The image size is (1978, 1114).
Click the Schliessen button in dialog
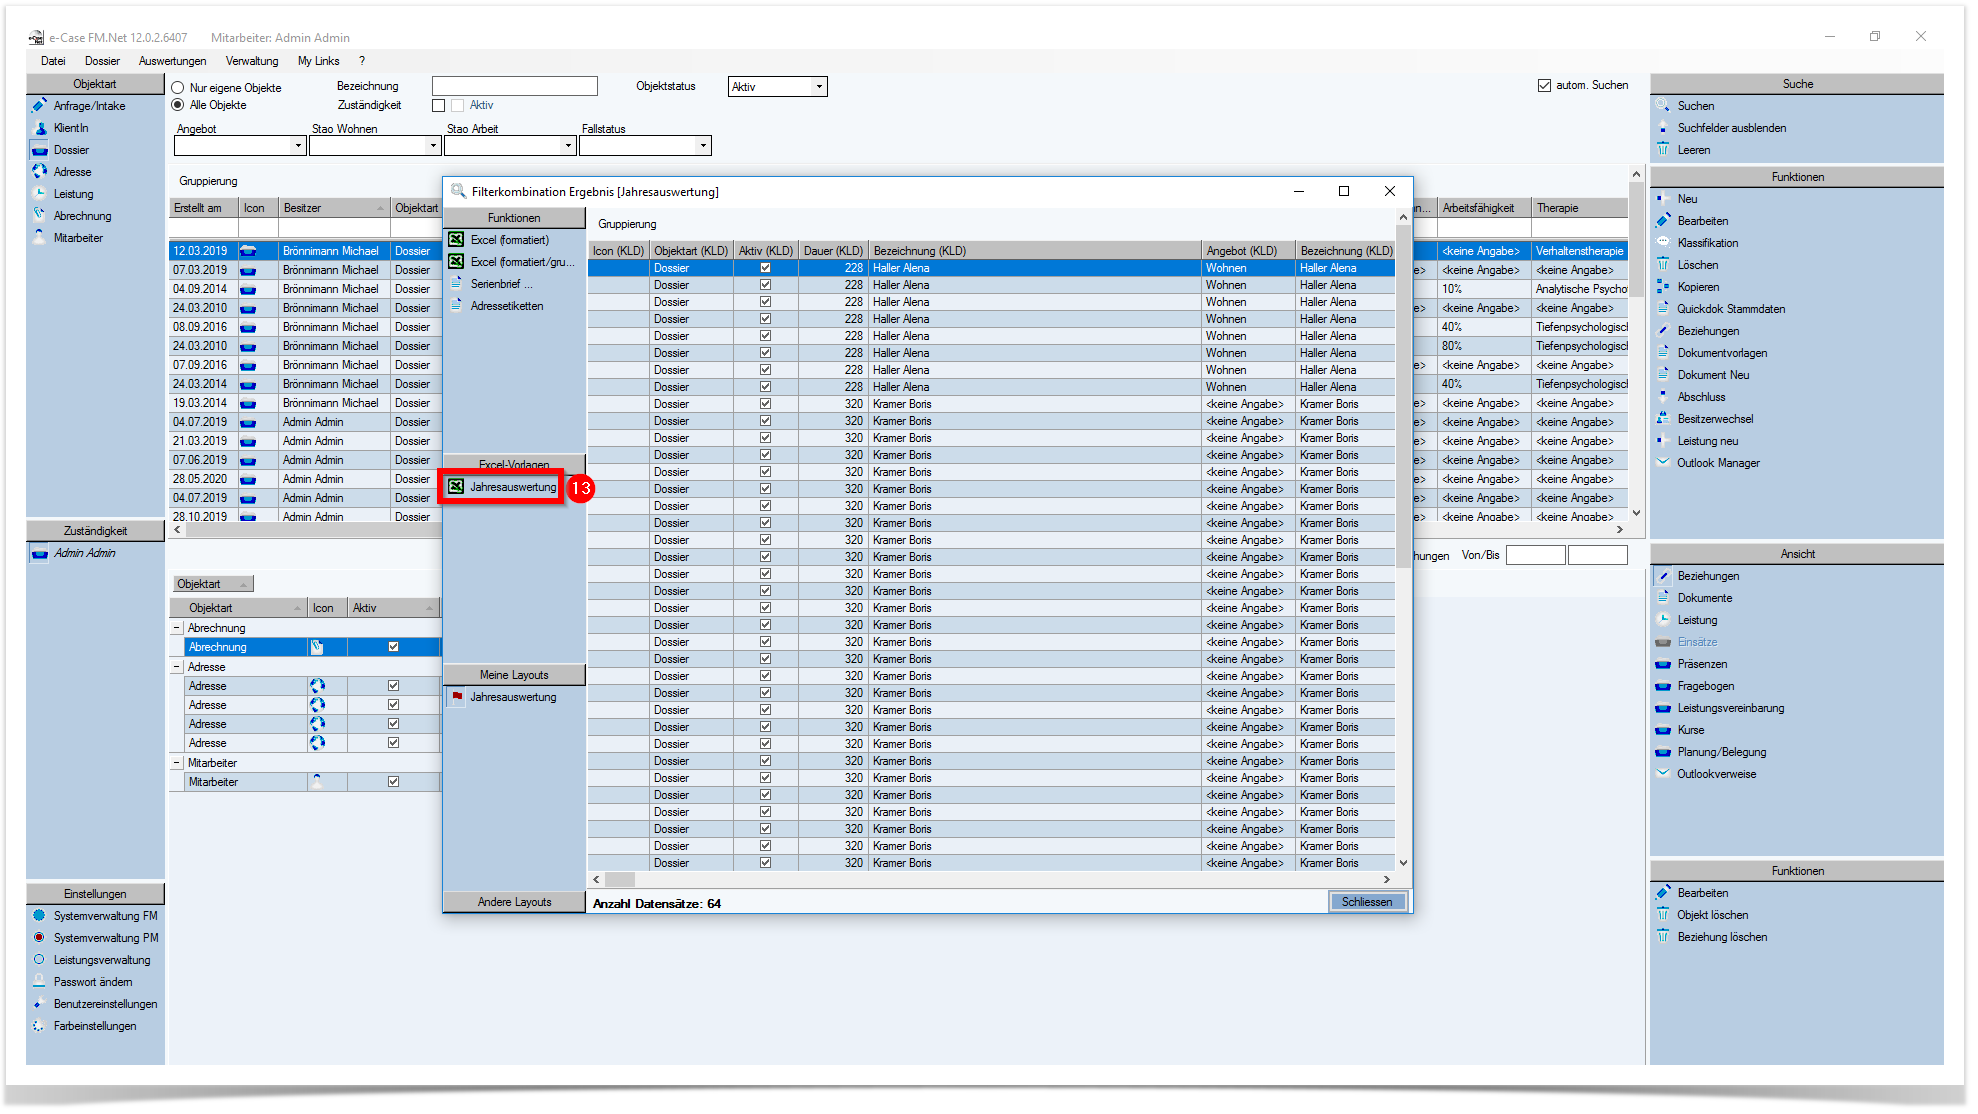click(x=1367, y=902)
